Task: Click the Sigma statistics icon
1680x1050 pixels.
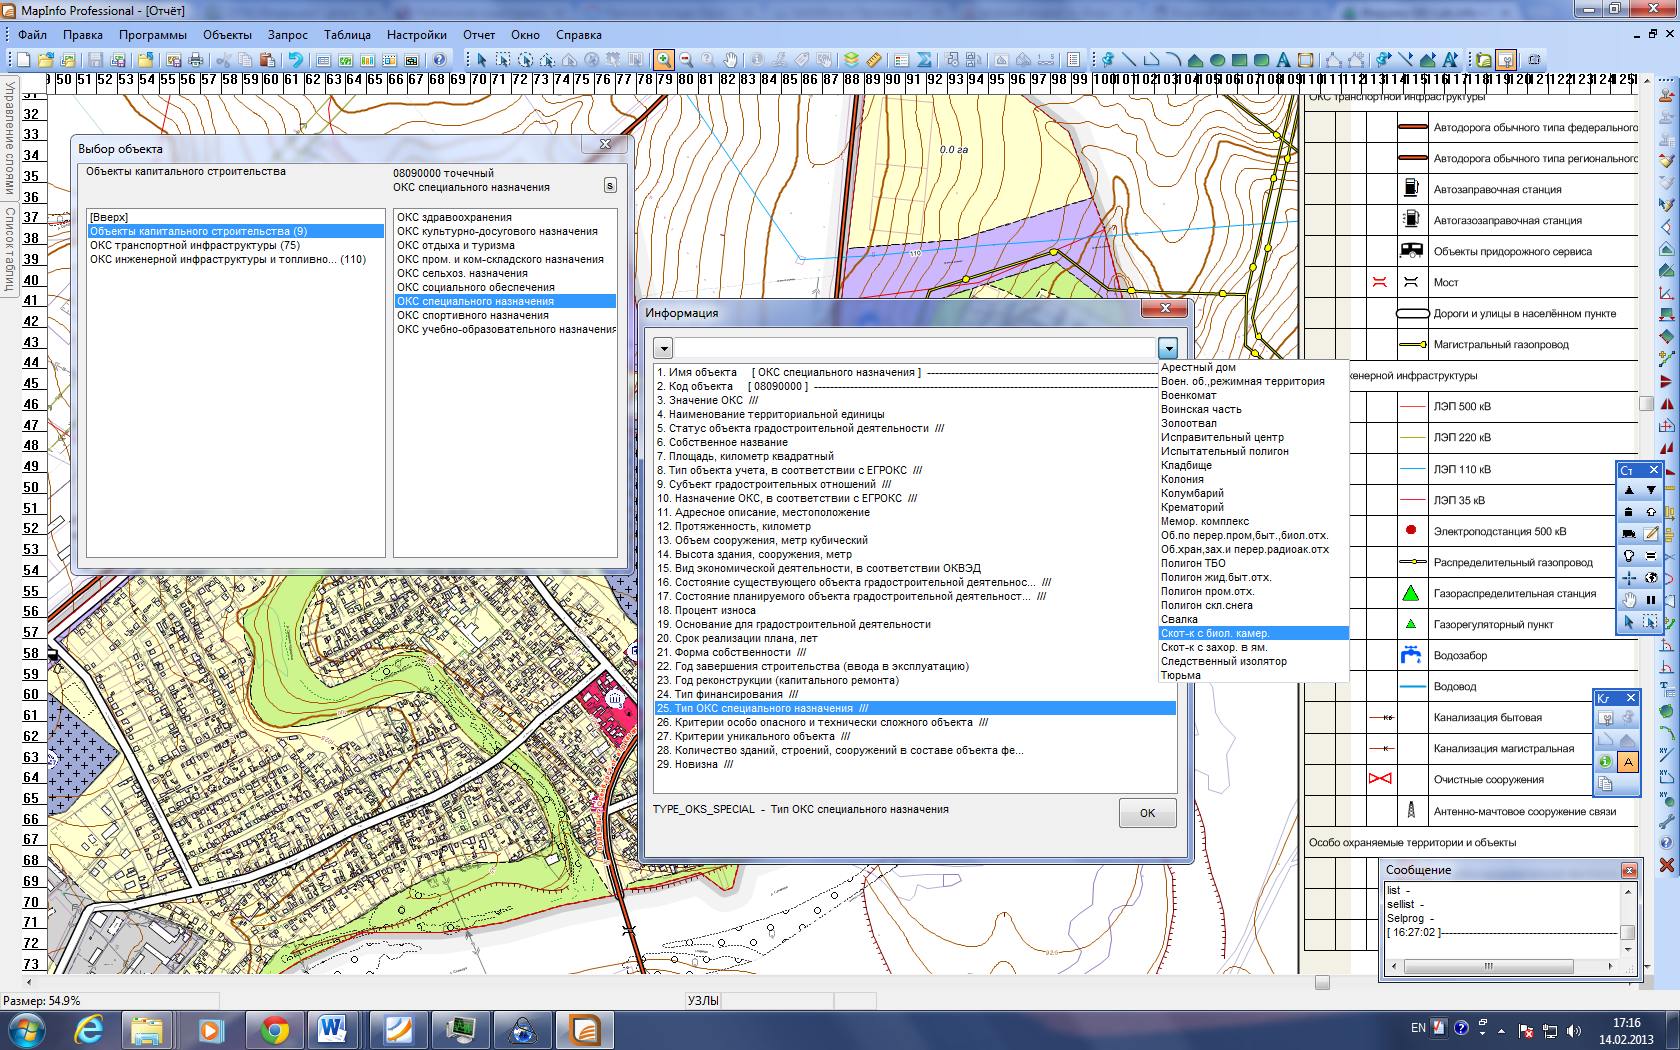Action: coord(924,60)
